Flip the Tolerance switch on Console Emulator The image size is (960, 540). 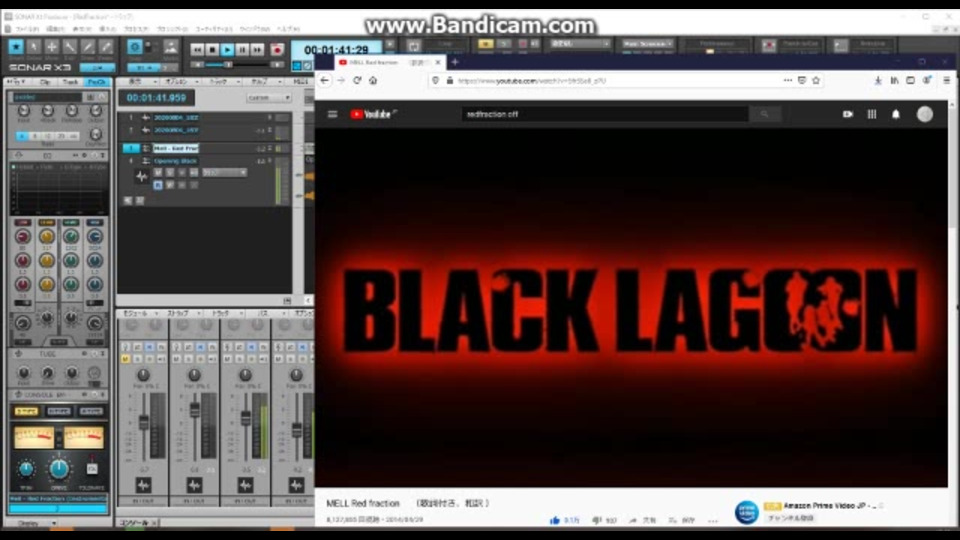coord(92,468)
